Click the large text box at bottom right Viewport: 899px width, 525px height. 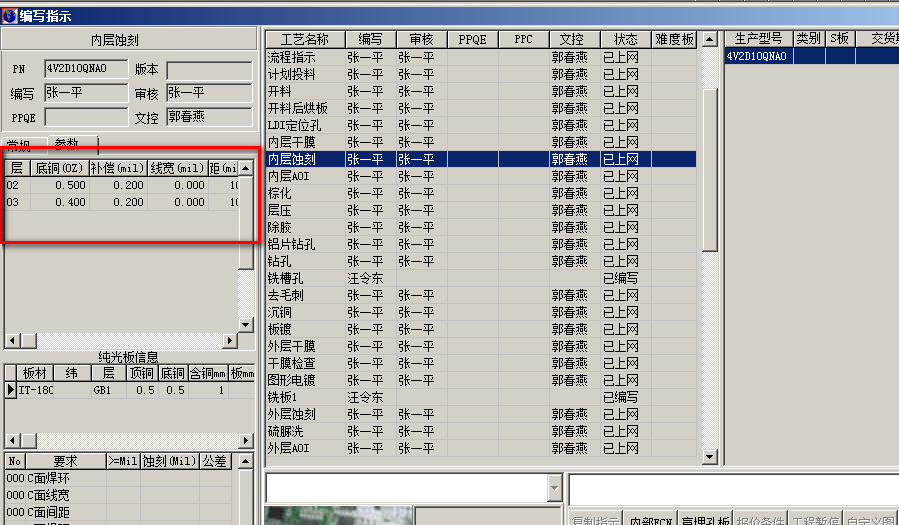pyautogui.click(x=733, y=489)
